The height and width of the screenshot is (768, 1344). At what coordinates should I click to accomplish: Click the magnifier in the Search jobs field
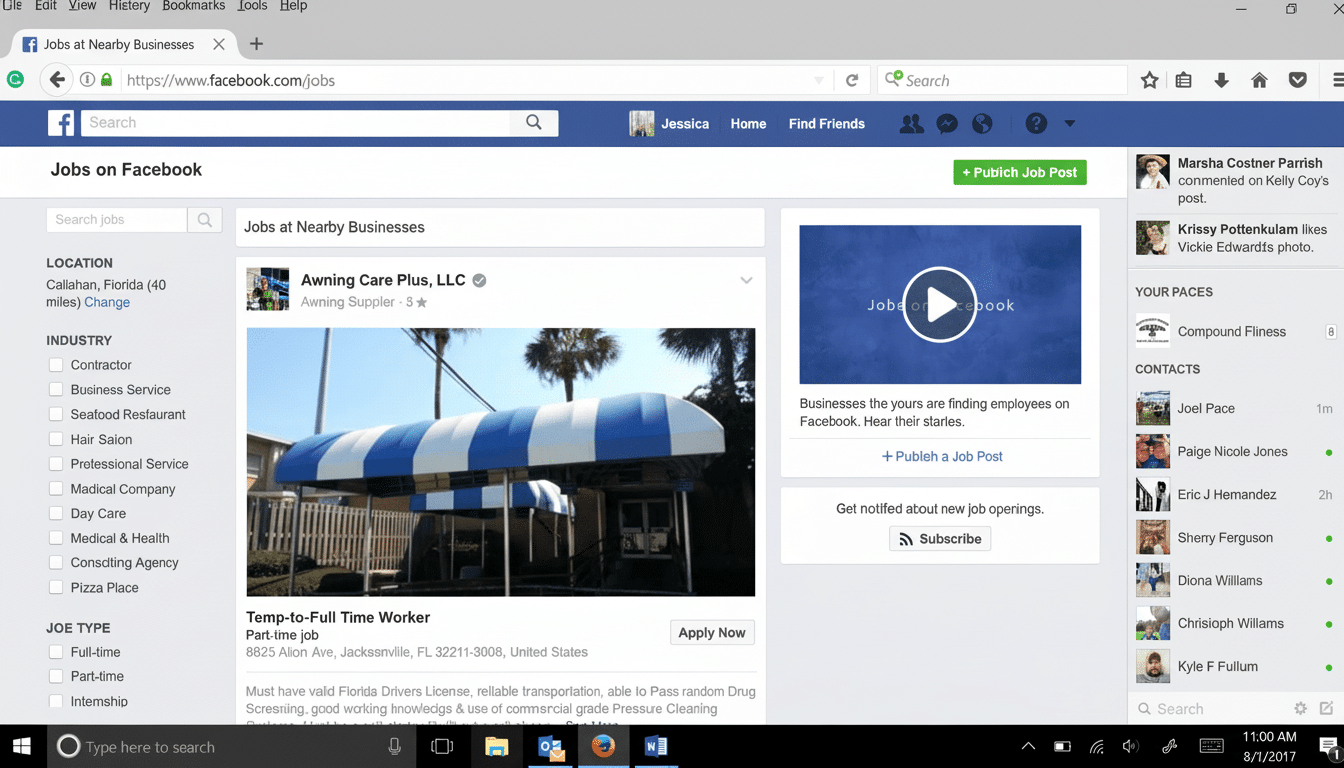(x=204, y=219)
